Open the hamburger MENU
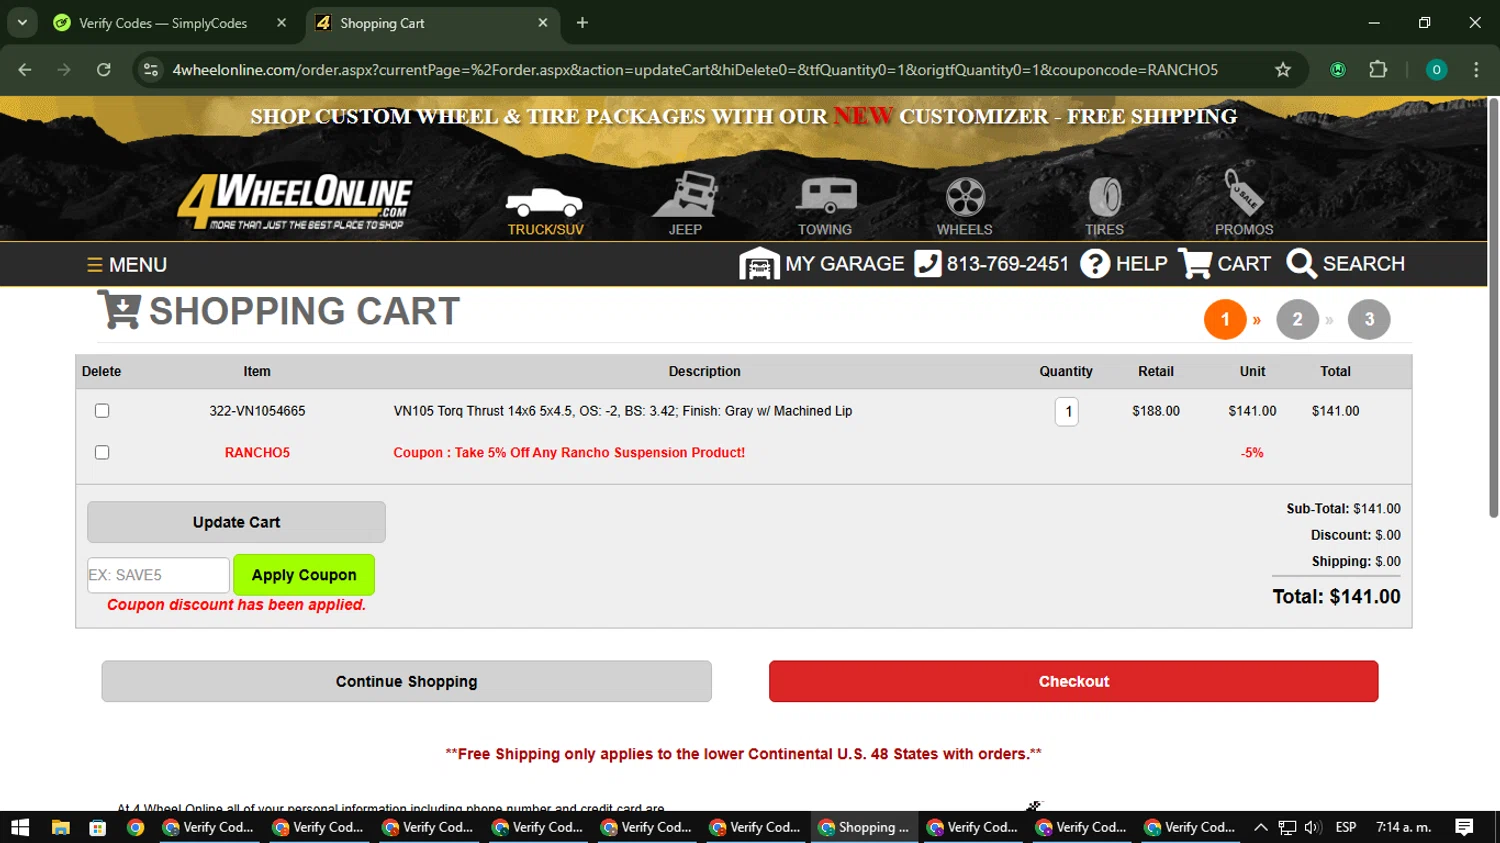Viewport: 1500px width, 843px height. pyautogui.click(x=127, y=265)
